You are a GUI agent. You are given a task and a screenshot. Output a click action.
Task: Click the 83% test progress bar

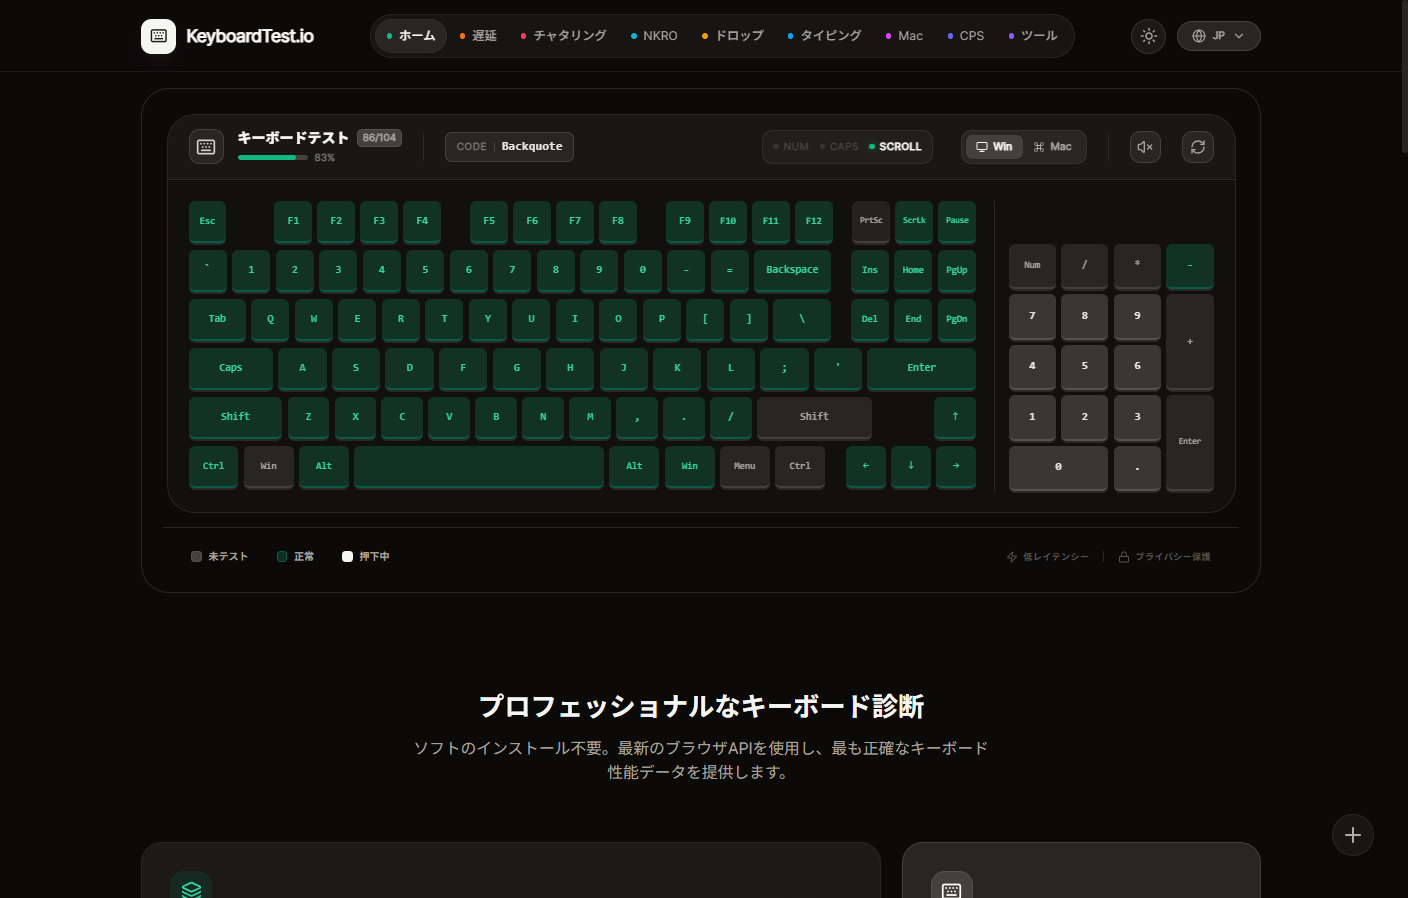coord(272,158)
